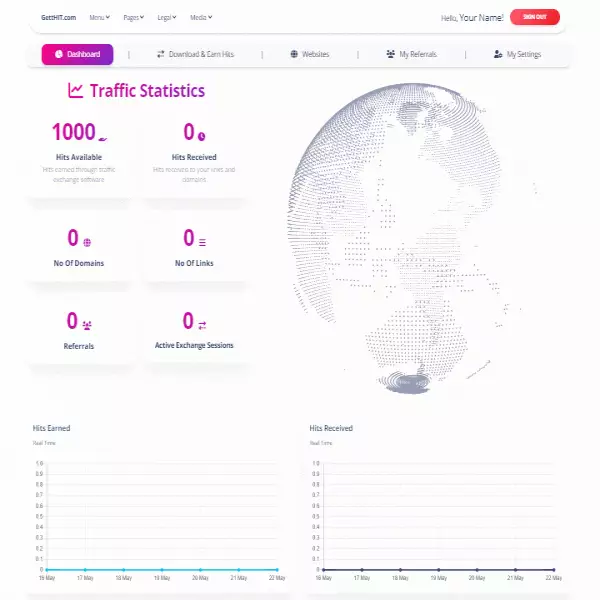Click the Your Name profile link

pyautogui.click(x=481, y=17)
